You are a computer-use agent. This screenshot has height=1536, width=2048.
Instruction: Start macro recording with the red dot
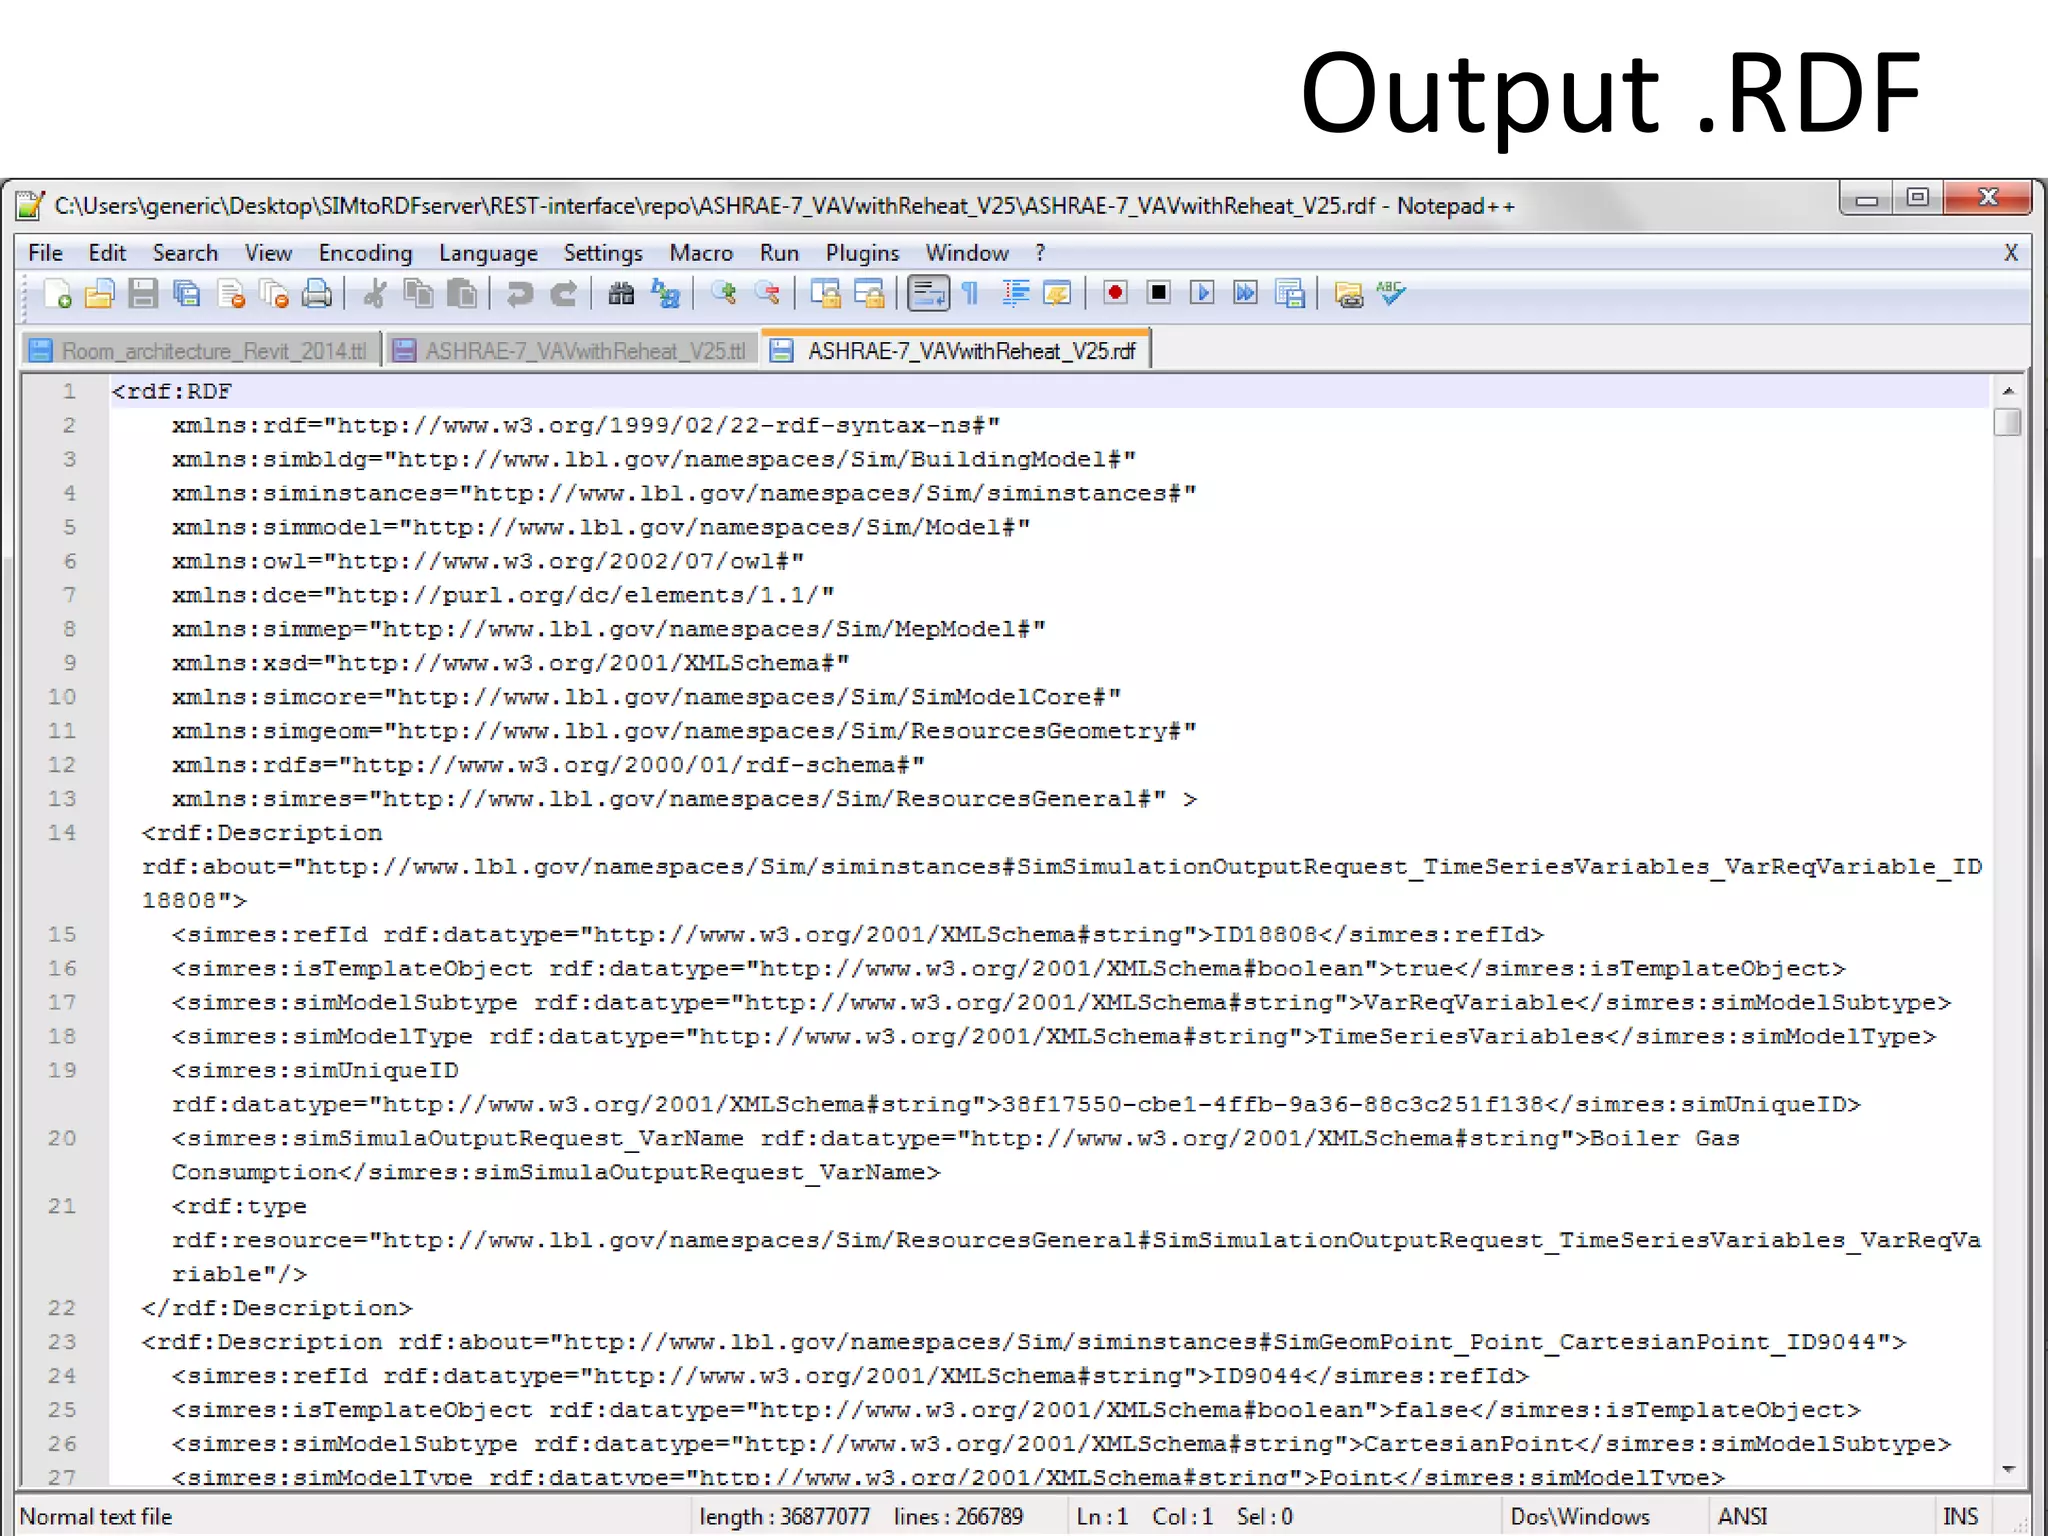[x=1115, y=293]
